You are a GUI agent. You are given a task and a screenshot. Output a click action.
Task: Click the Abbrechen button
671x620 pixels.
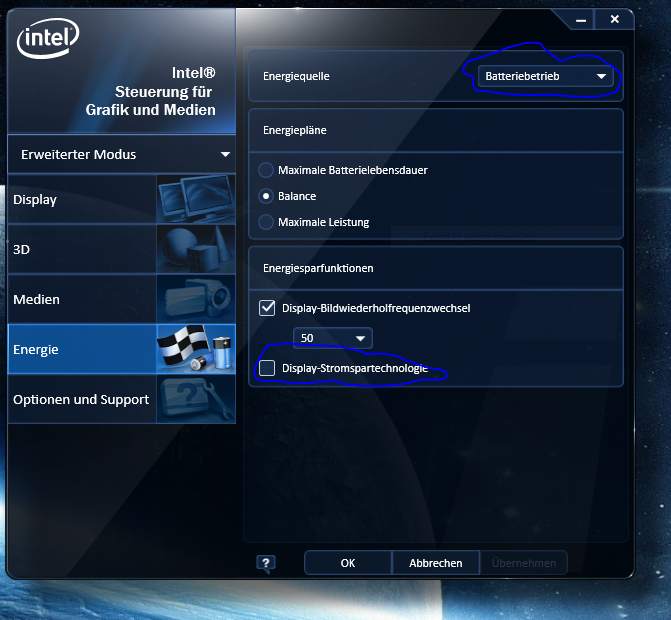tap(436, 563)
